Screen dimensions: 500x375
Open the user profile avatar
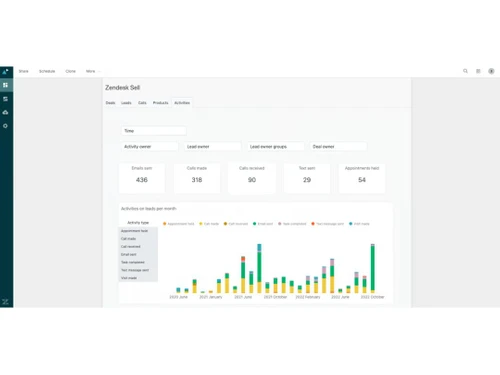click(x=491, y=71)
